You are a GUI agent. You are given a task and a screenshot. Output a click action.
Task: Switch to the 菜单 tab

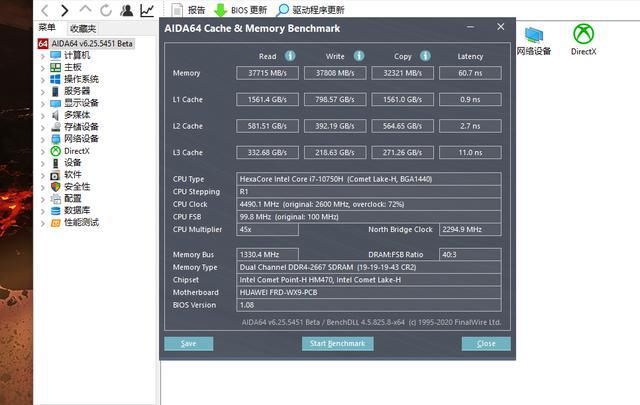click(x=47, y=29)
